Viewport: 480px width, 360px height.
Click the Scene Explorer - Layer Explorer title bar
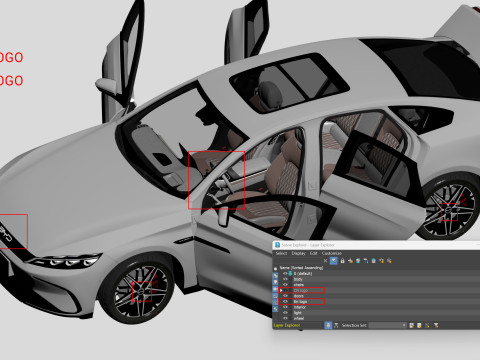coord(376,245)
